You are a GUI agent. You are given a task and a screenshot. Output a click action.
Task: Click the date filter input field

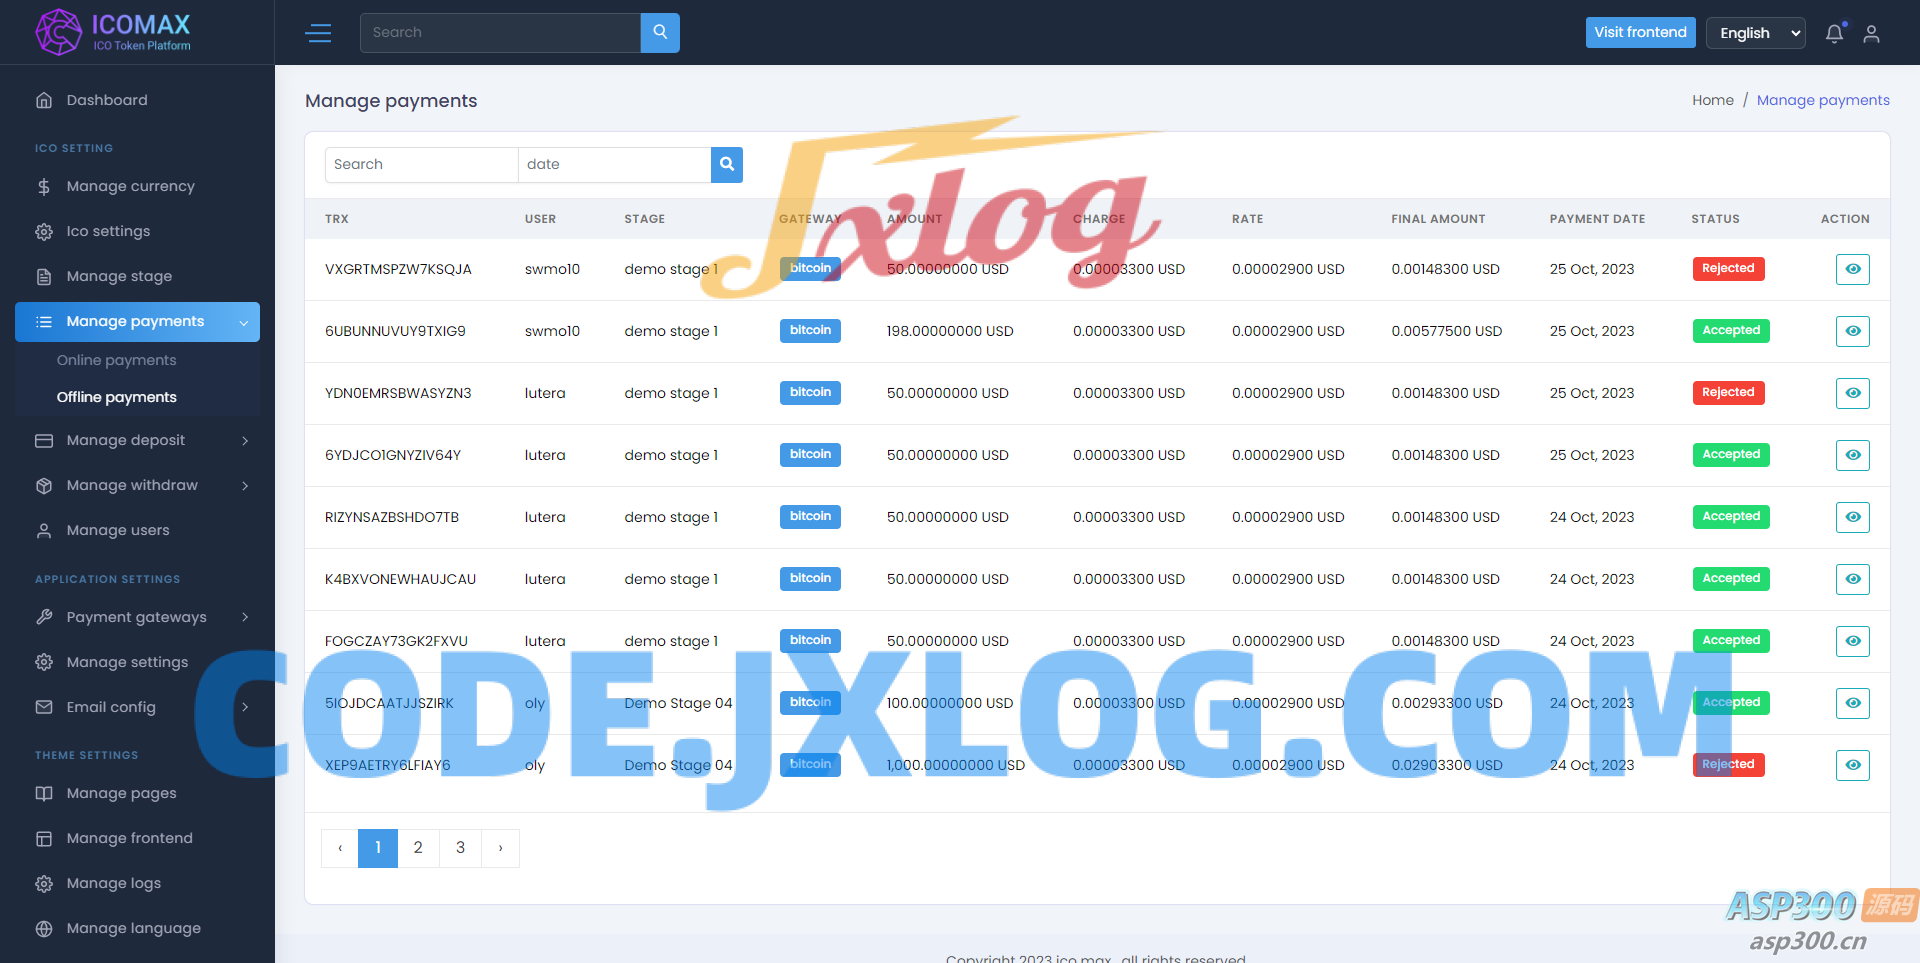[x=614, y=165]
